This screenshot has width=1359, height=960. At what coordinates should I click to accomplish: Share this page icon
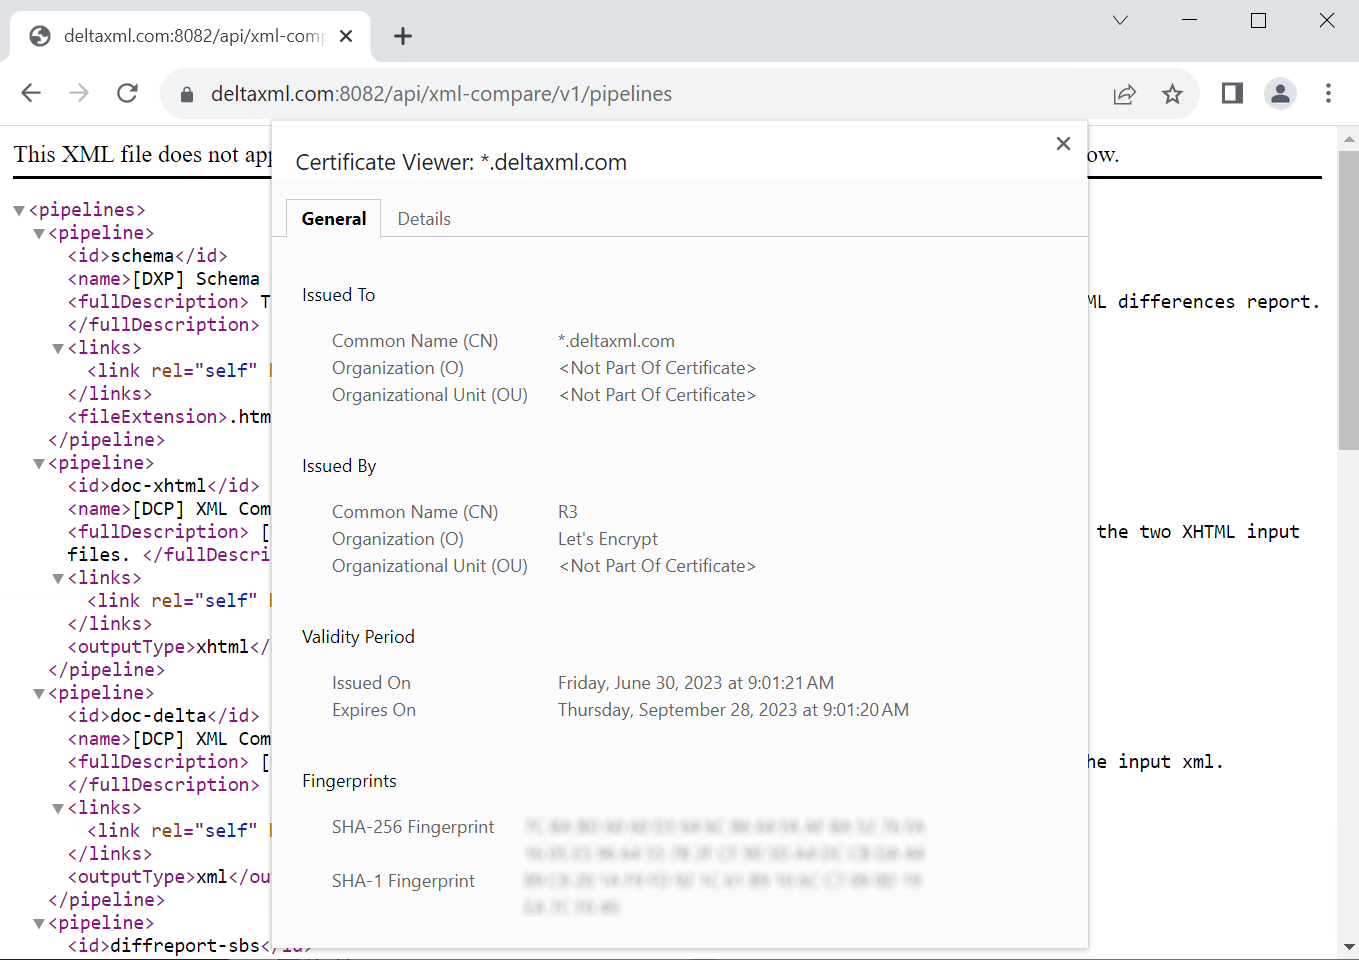[1124, 94]
